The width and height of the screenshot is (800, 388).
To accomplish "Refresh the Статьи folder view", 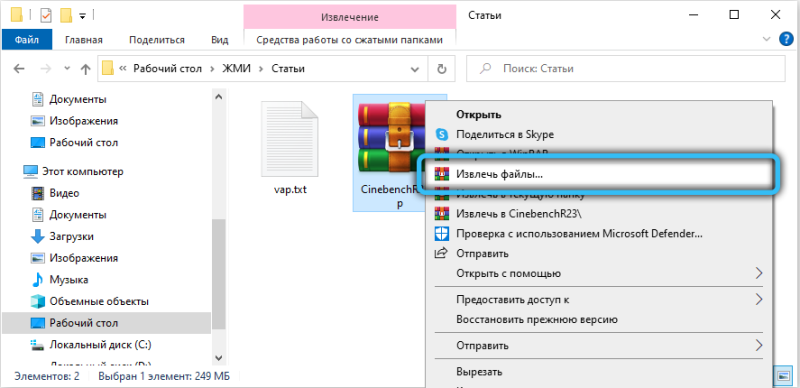I will click(x=442, y=68).
